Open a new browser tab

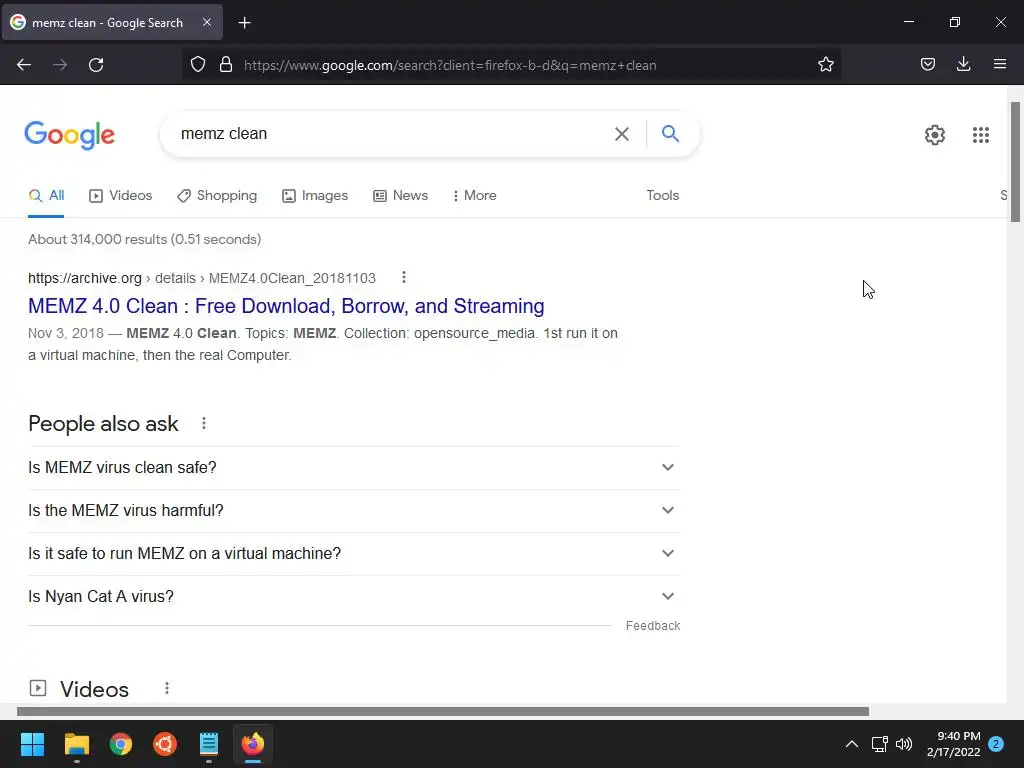(x=244, y=23)
